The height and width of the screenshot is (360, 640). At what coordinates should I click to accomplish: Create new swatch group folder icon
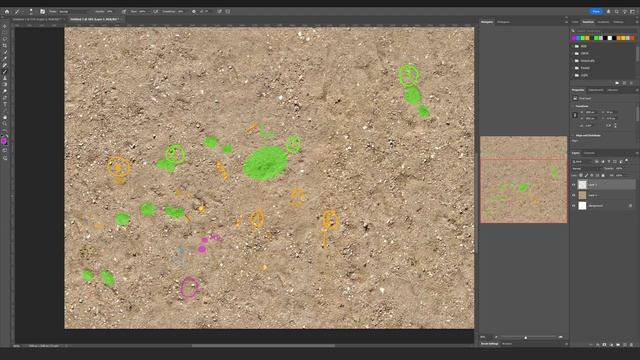617,83
